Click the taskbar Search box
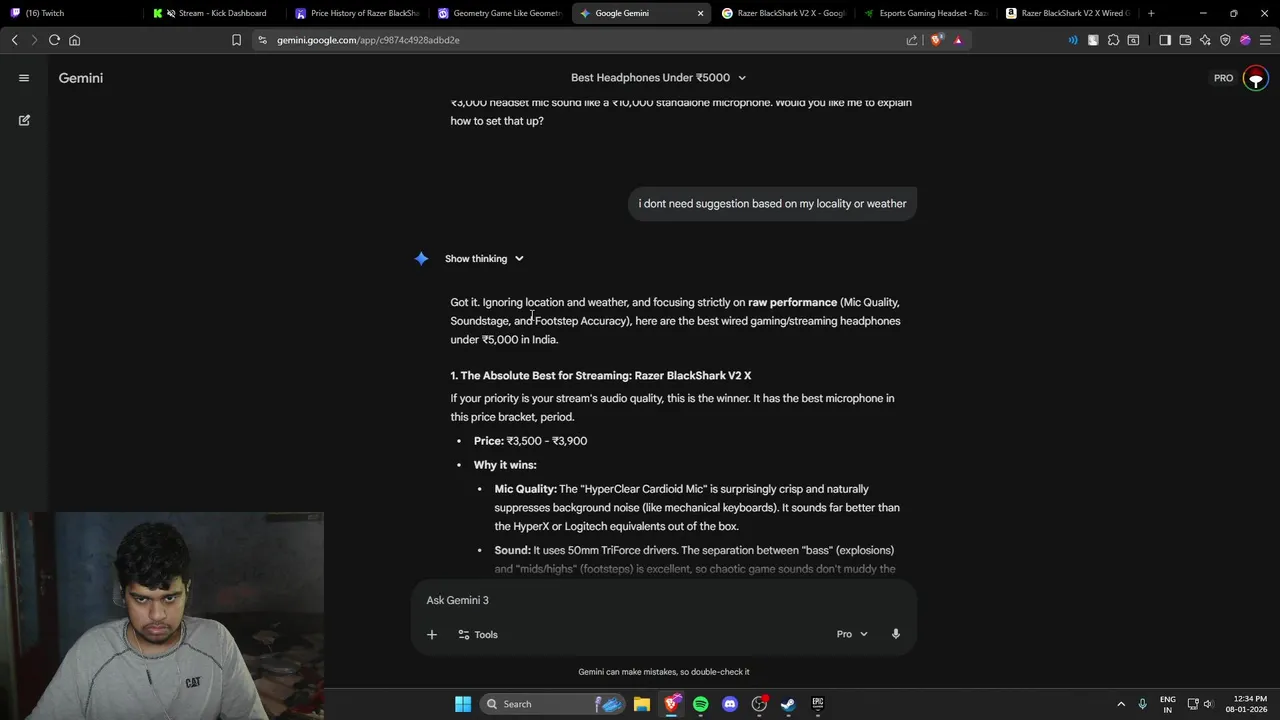 click(553, 704)
